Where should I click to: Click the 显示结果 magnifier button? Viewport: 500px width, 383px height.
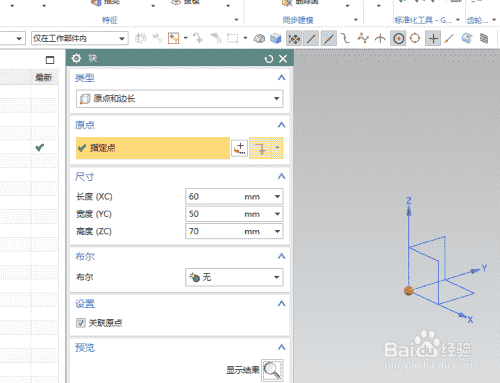[272, 370]
